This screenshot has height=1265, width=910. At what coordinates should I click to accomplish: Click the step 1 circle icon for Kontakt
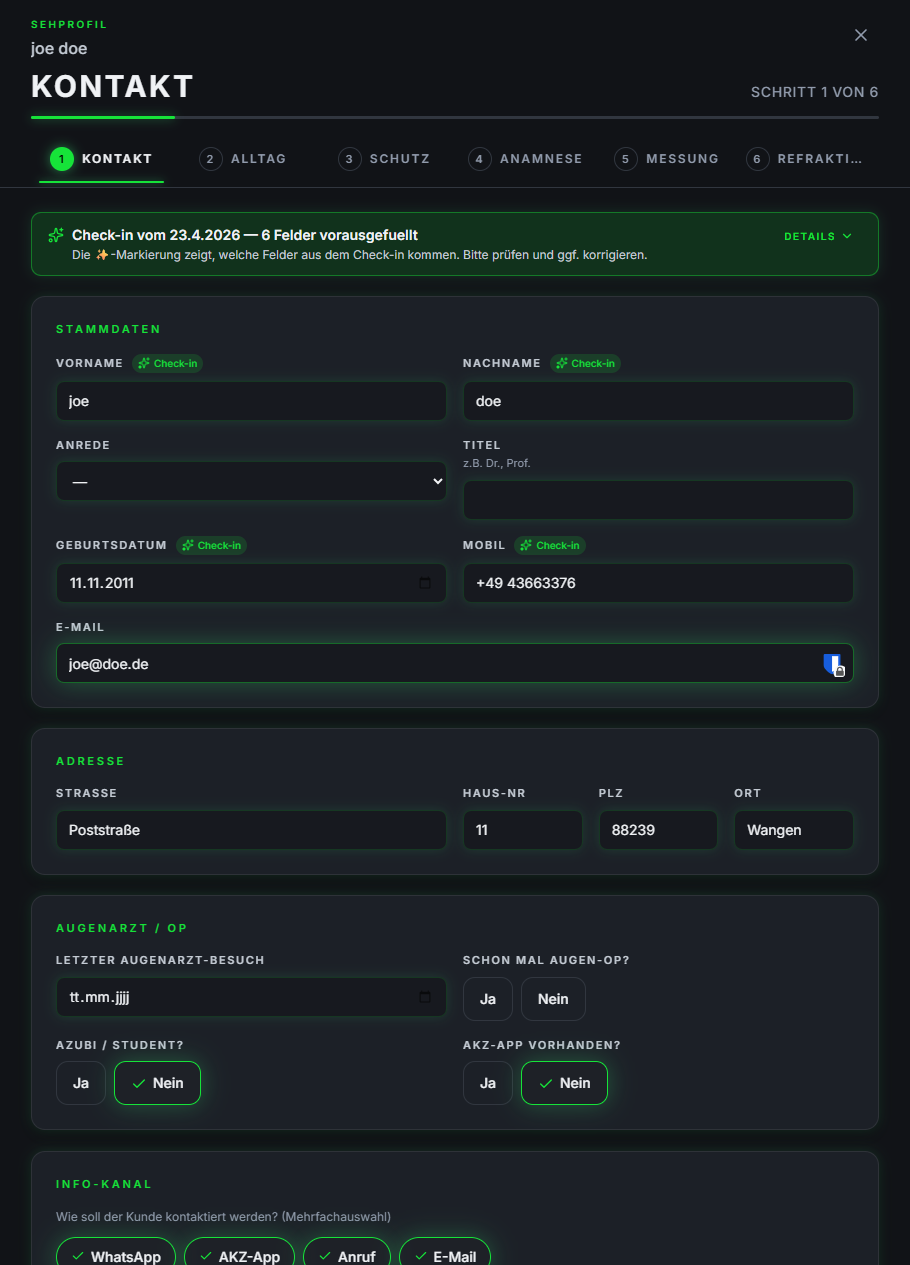pyautogui.click(x=62, y=159)
